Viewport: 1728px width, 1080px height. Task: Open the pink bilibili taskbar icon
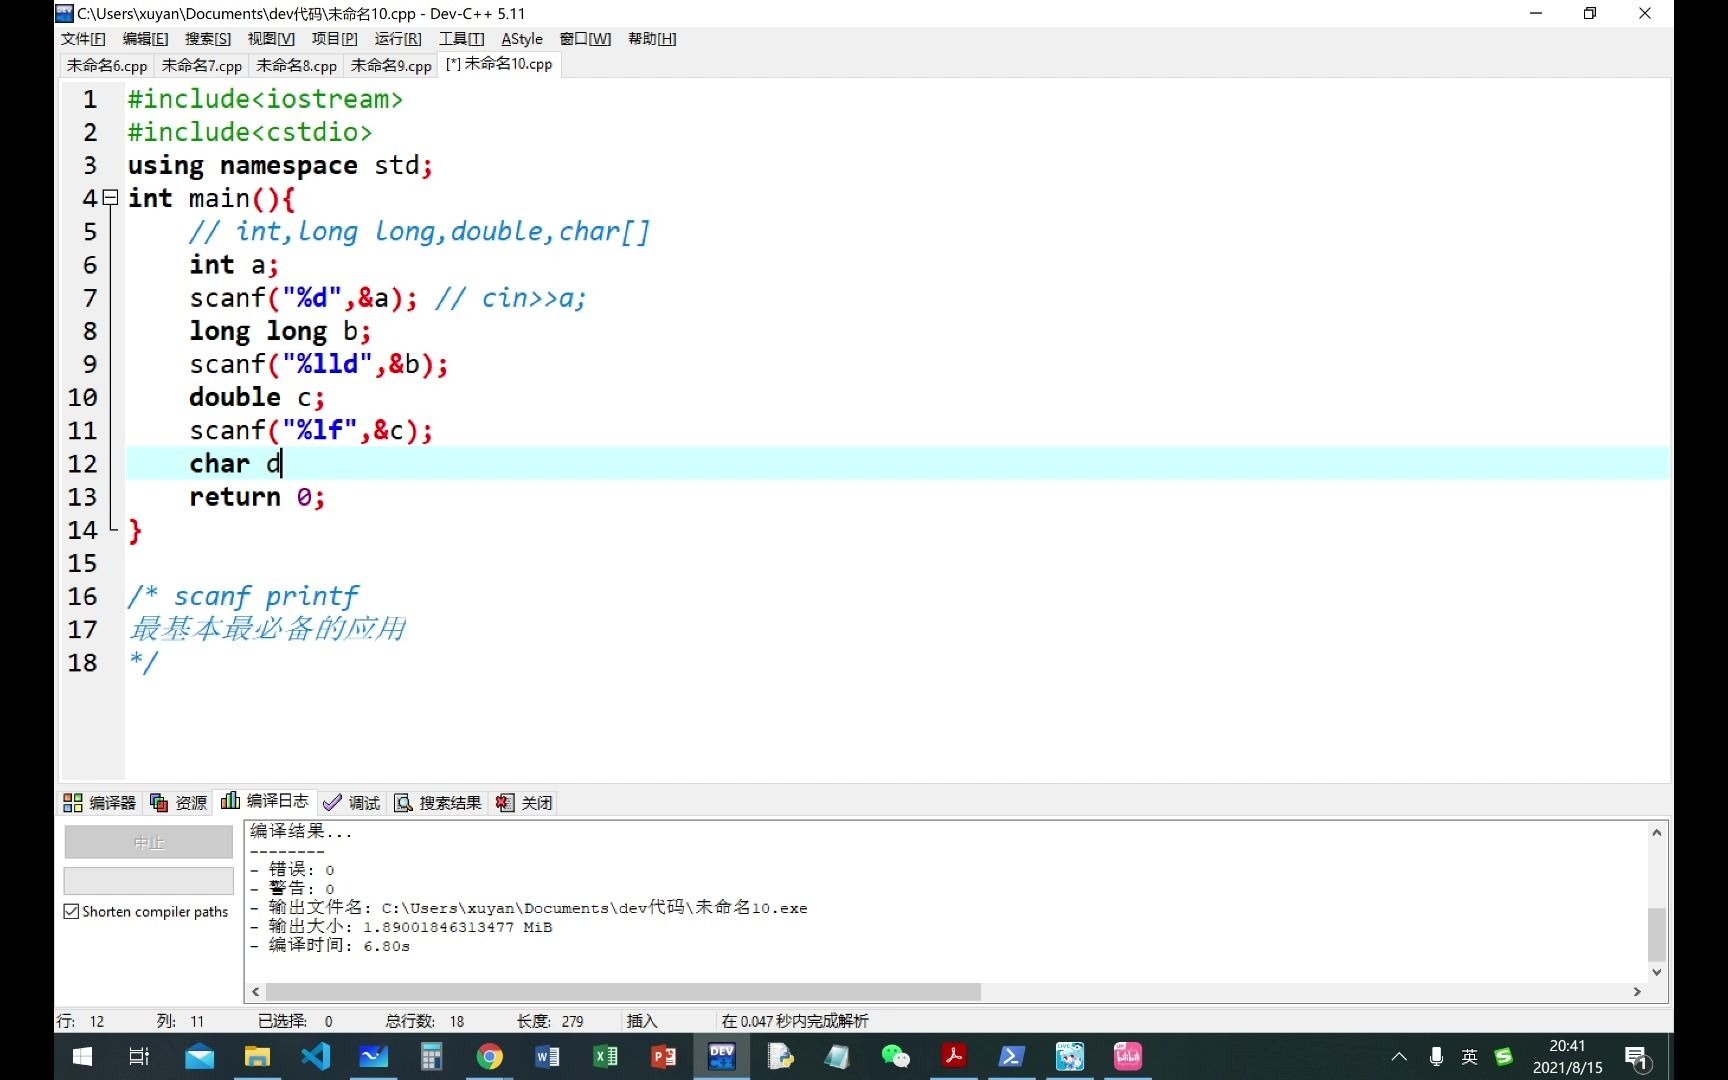1127,1056
